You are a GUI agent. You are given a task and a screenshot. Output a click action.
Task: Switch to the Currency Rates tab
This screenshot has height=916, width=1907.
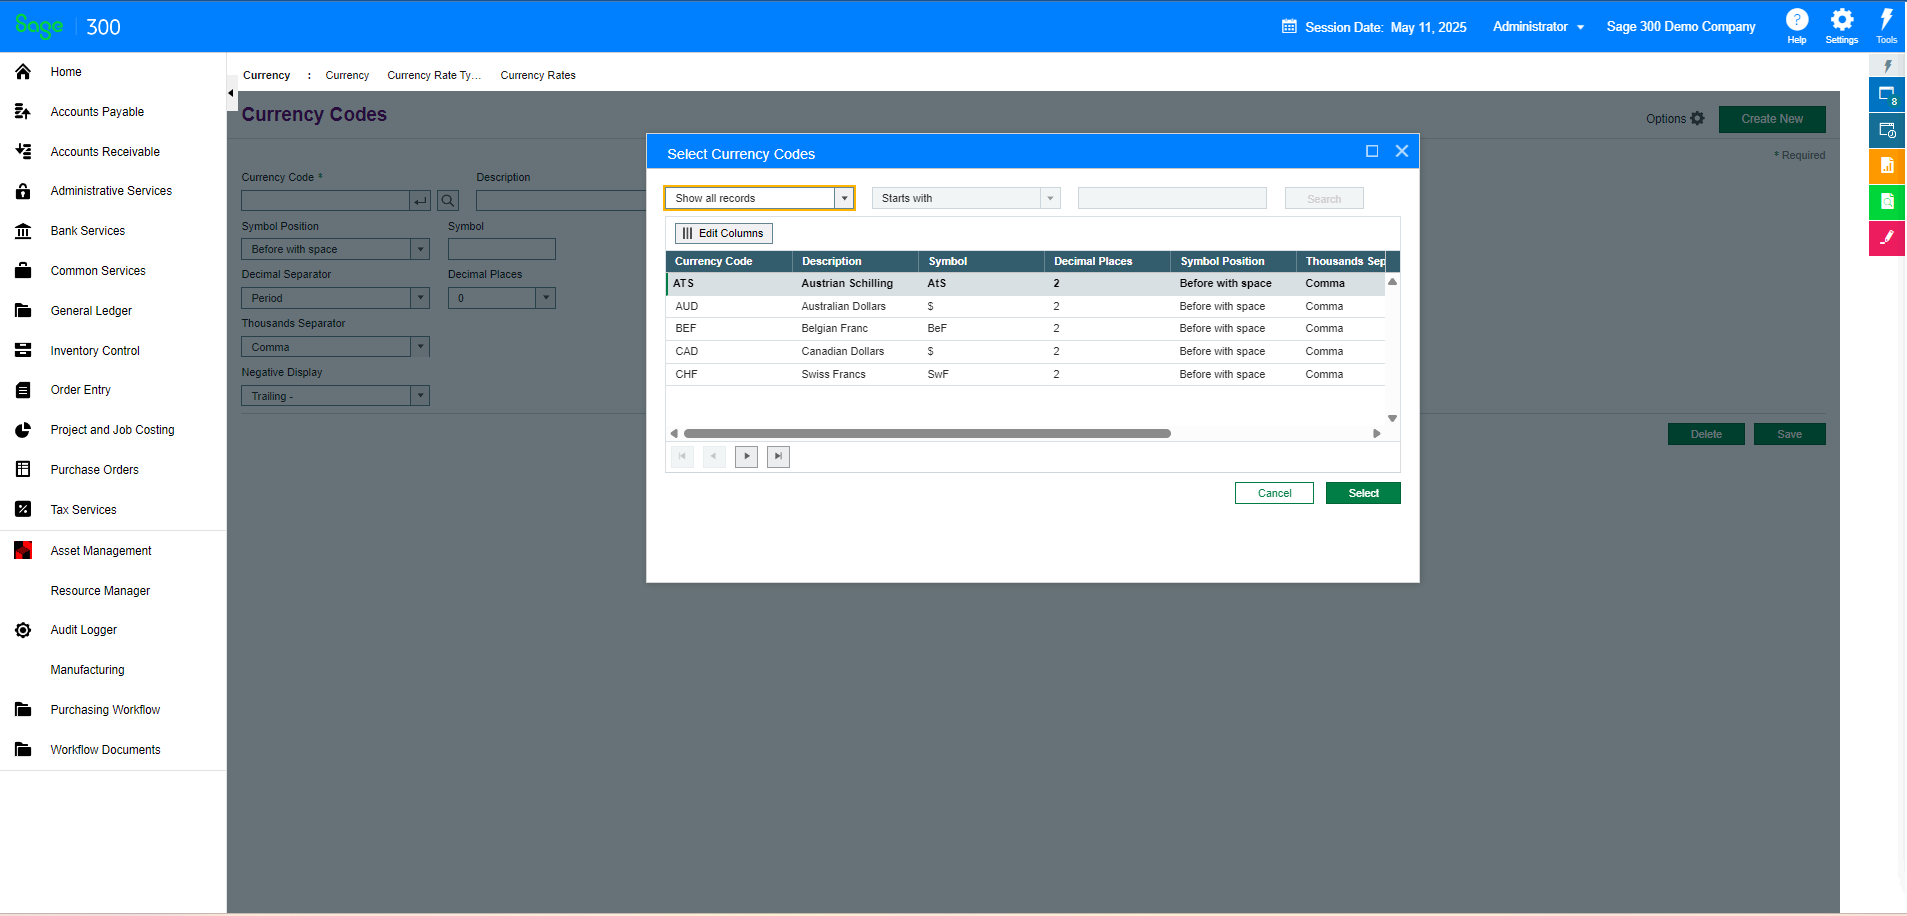(538, 75)
